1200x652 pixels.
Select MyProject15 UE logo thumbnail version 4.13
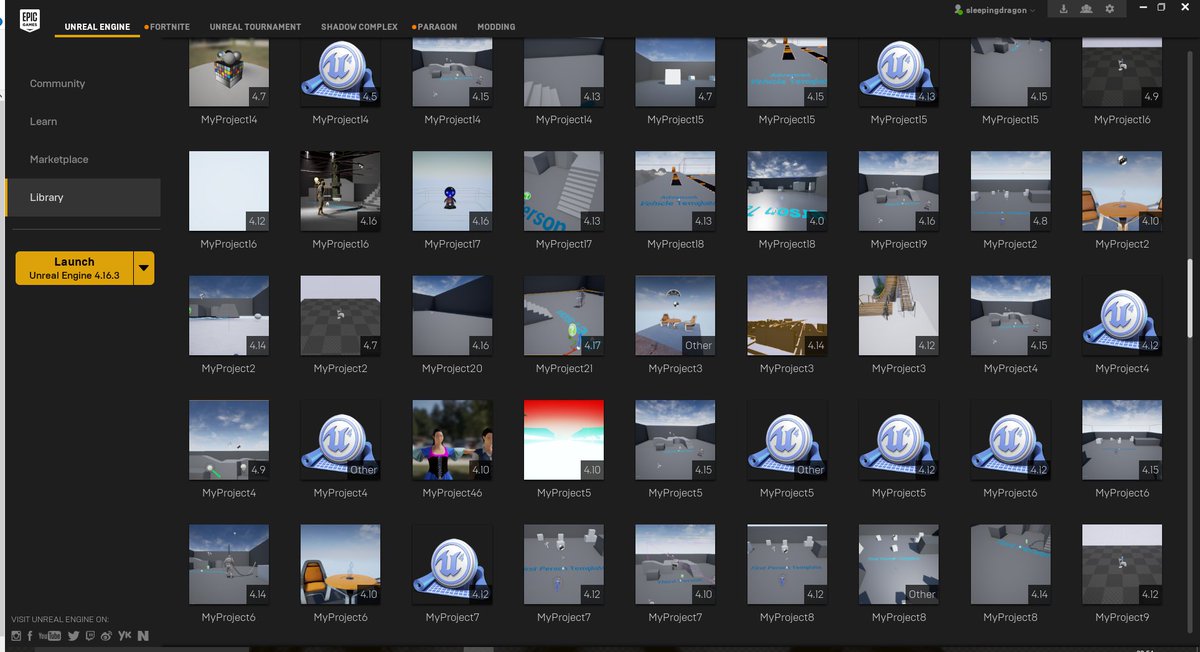pos(899,72)
